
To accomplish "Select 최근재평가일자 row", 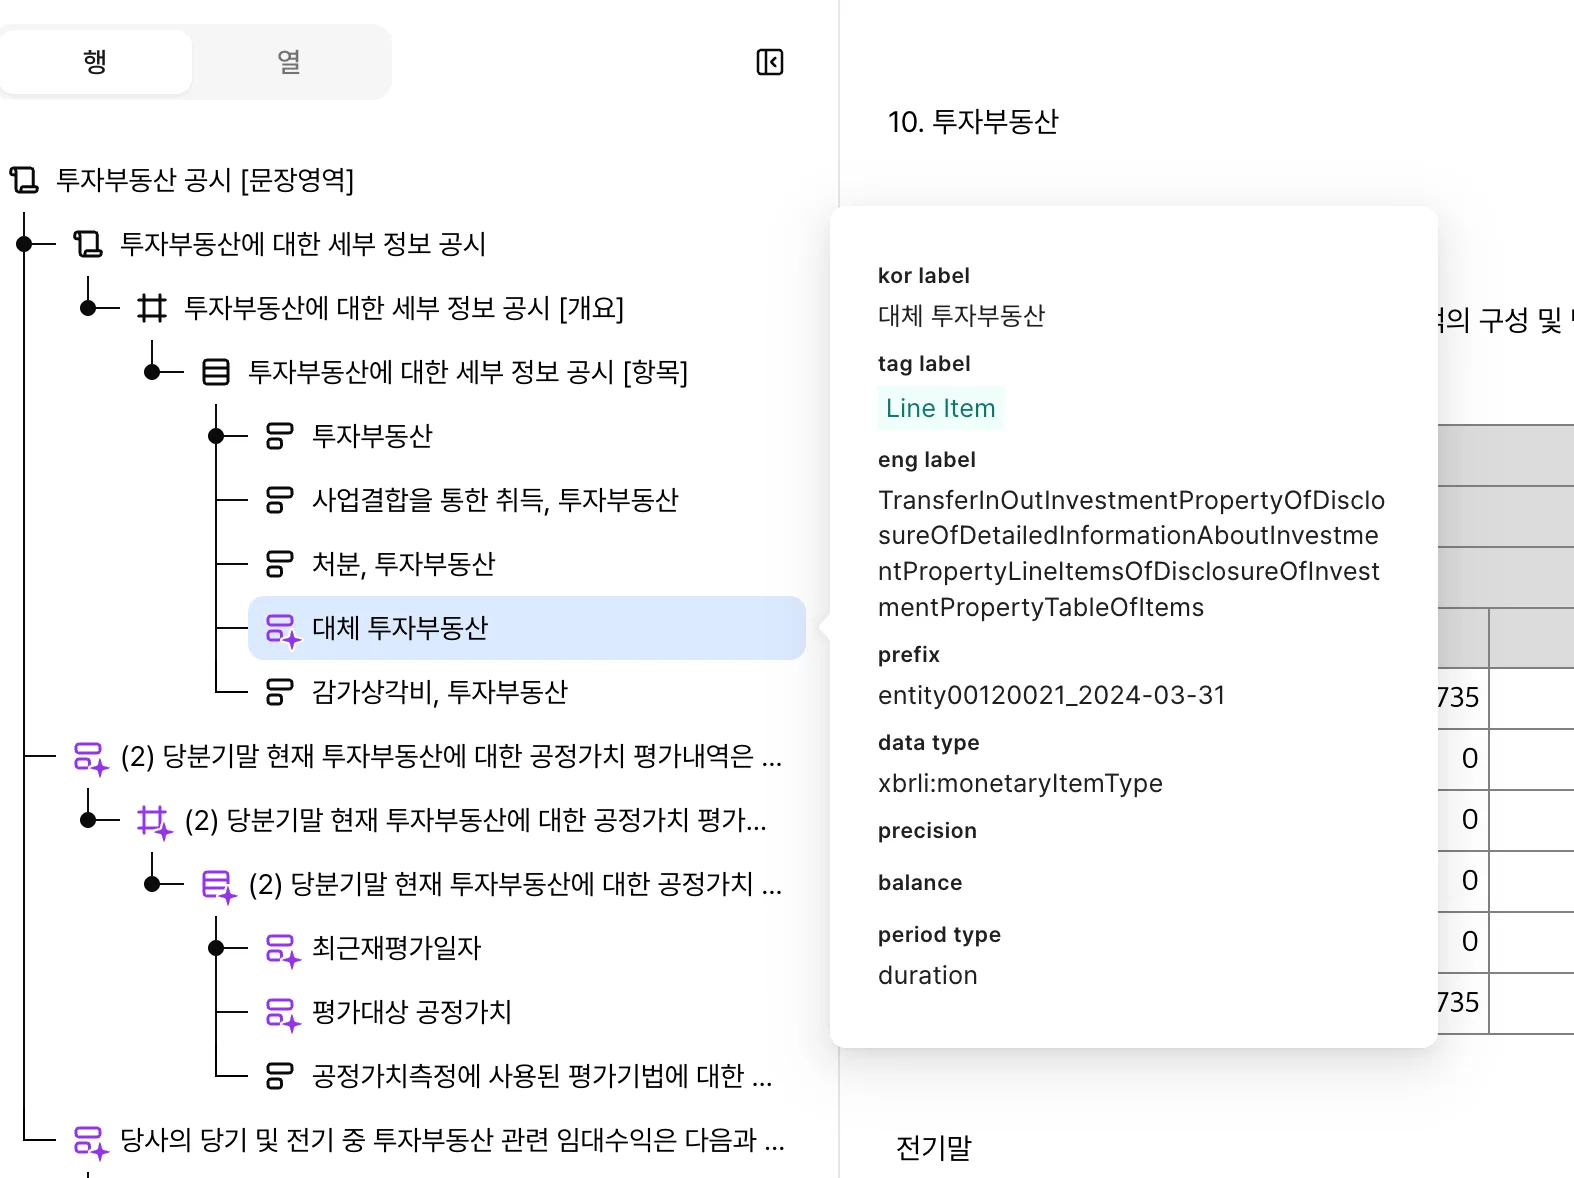I will [397, 948].
